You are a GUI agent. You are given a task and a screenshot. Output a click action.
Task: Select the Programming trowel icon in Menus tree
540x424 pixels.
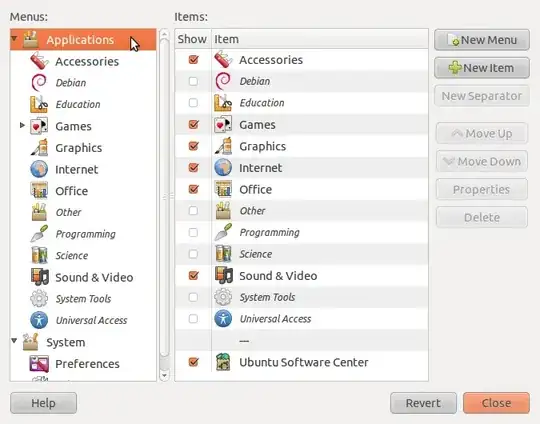click(x=39, y=234)
